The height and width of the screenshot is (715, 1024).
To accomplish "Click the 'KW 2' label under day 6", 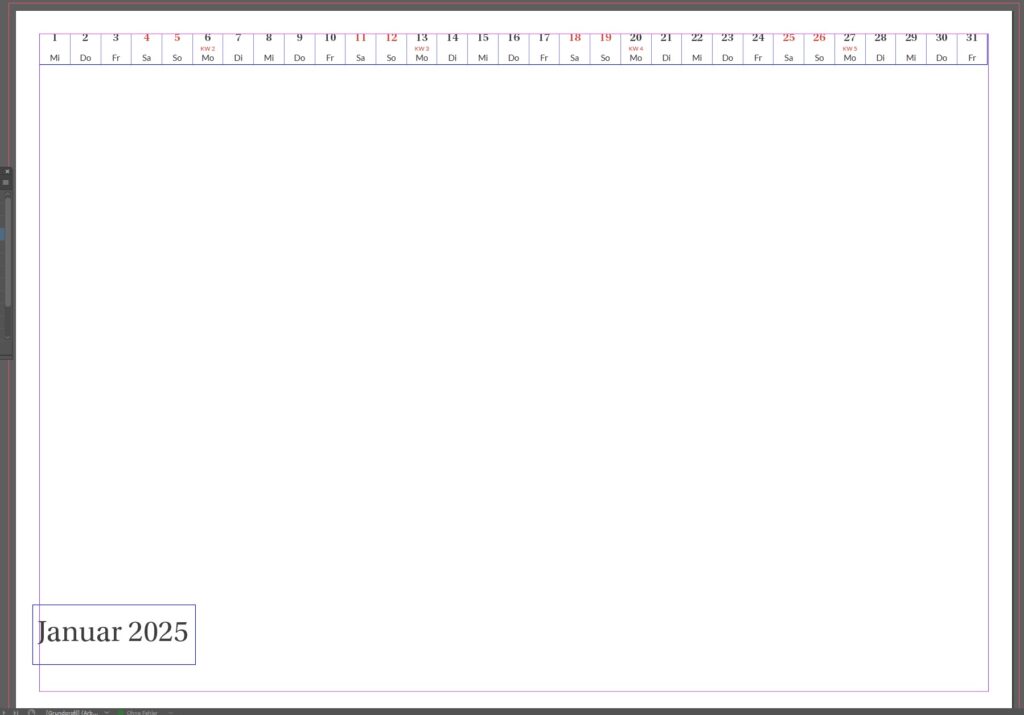I will 208,48.
